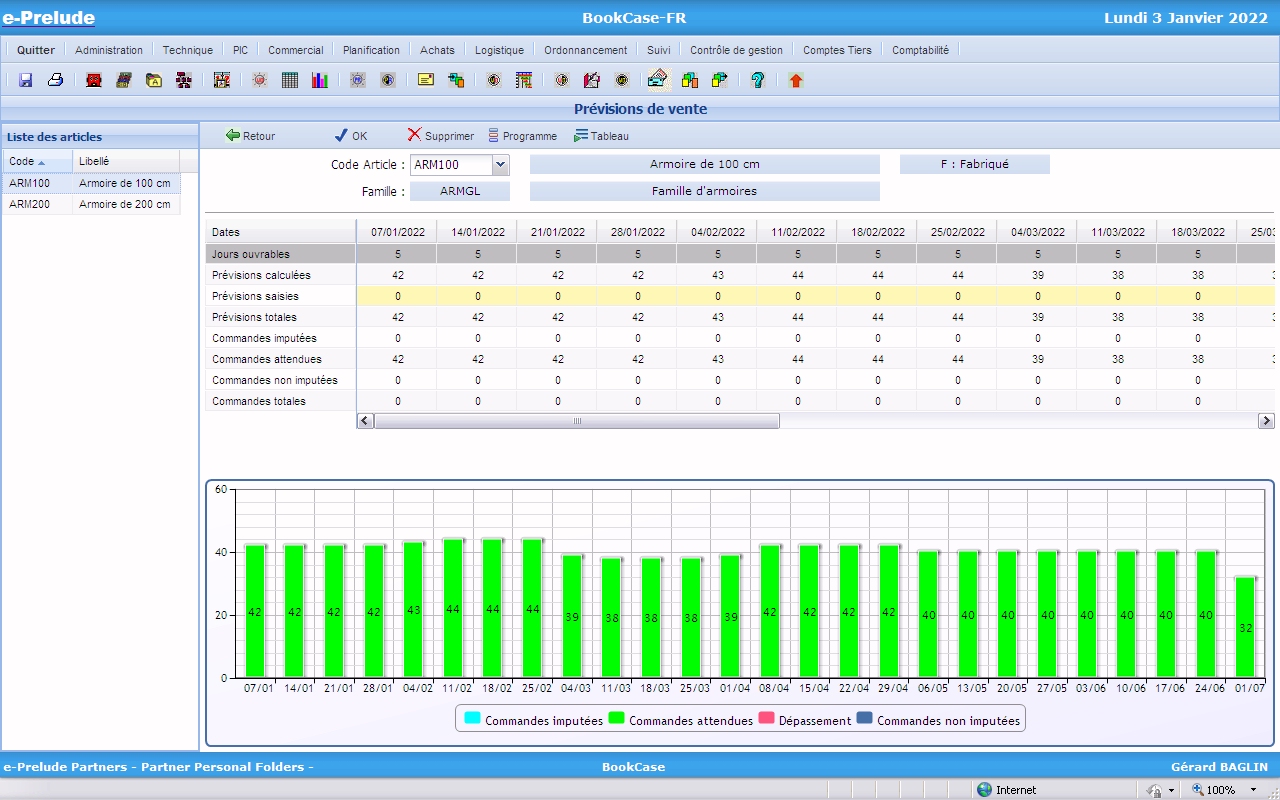Click the Supprimer delete button
This screenshot has width=1280, height=800.
(441, 136)
